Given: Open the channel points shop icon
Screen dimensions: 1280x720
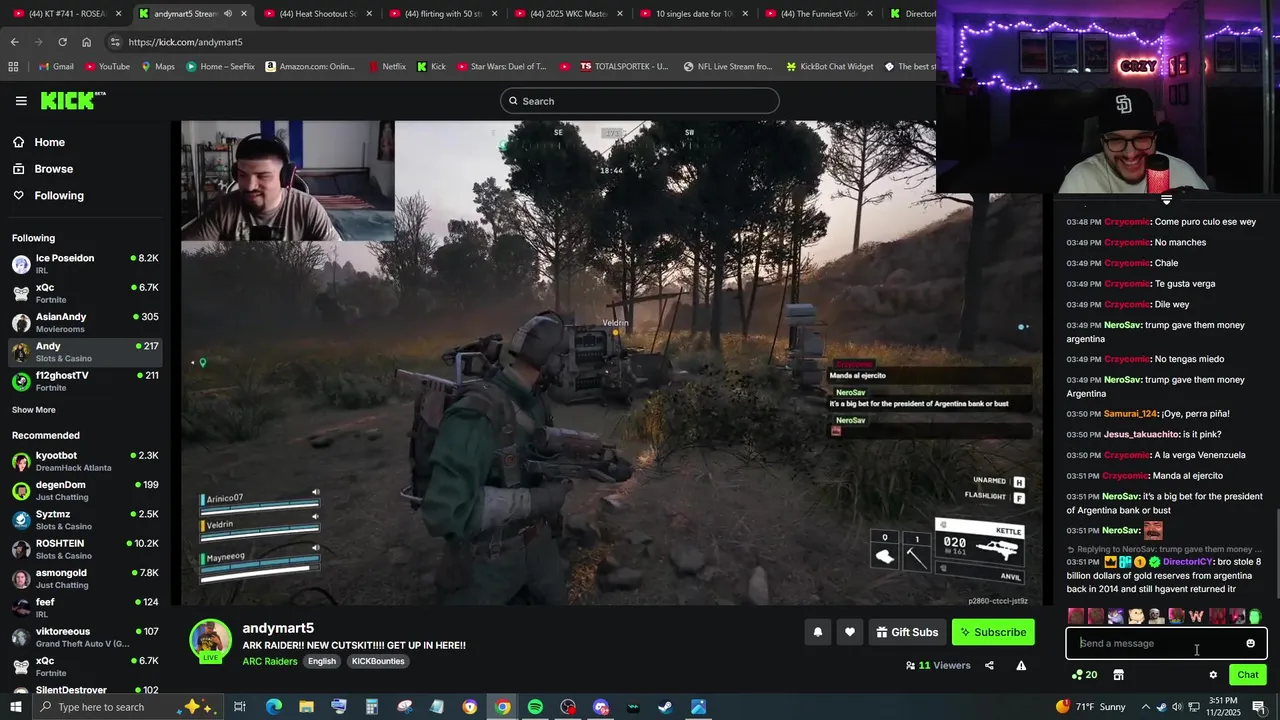Looking at the screenshot, I should point(1118,675).
